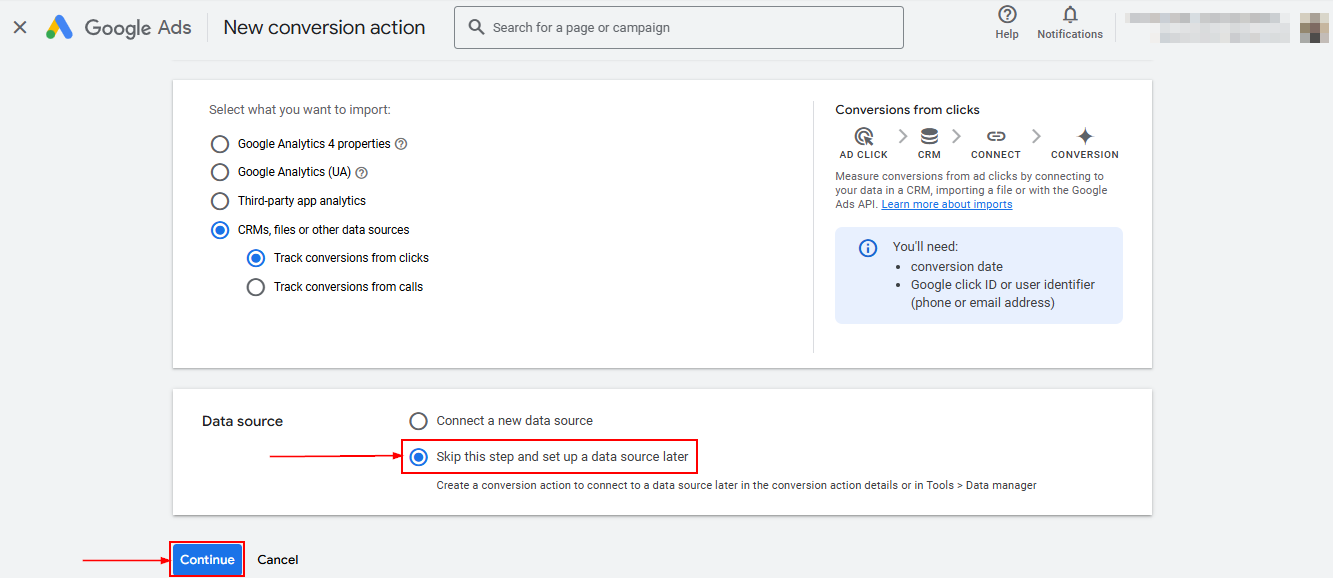Select Skip this step and set up later

[x=418, y=457]
